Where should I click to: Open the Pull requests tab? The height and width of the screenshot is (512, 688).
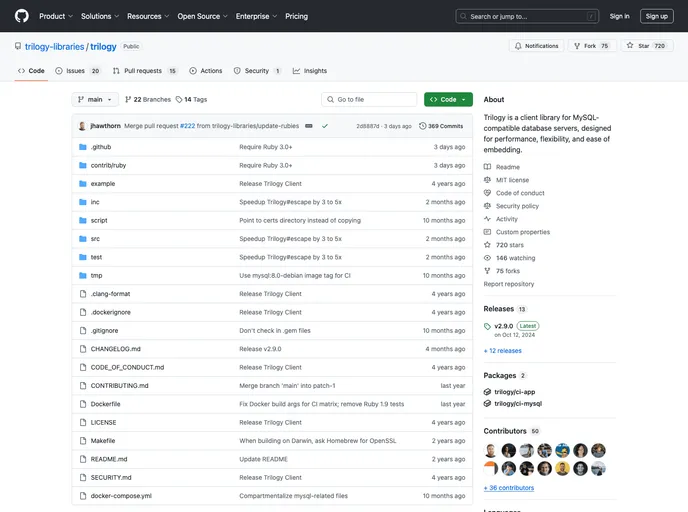tap(145, 71)
